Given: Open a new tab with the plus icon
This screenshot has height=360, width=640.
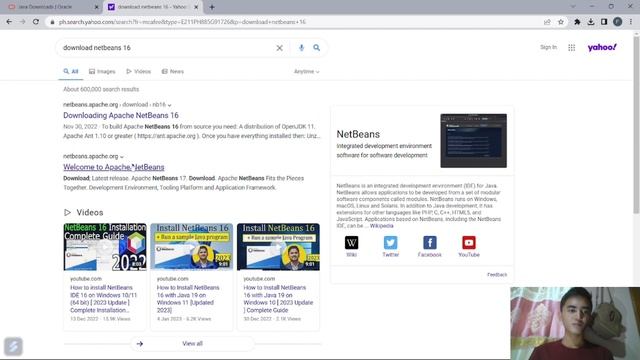Looking at the screenshot, I should point(212,7).
